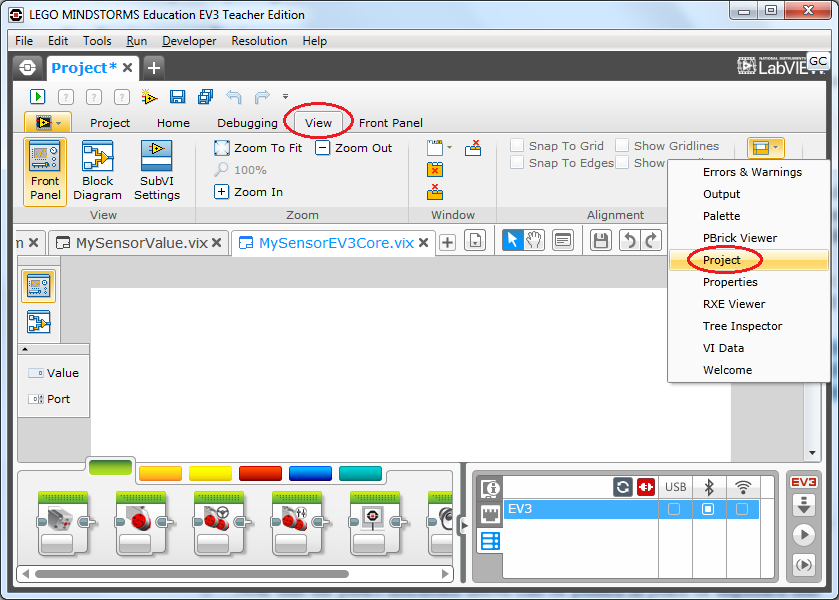This screenshot has width=839, height=600.
Task: Open the Resolution menu
Action: point(260,41)
